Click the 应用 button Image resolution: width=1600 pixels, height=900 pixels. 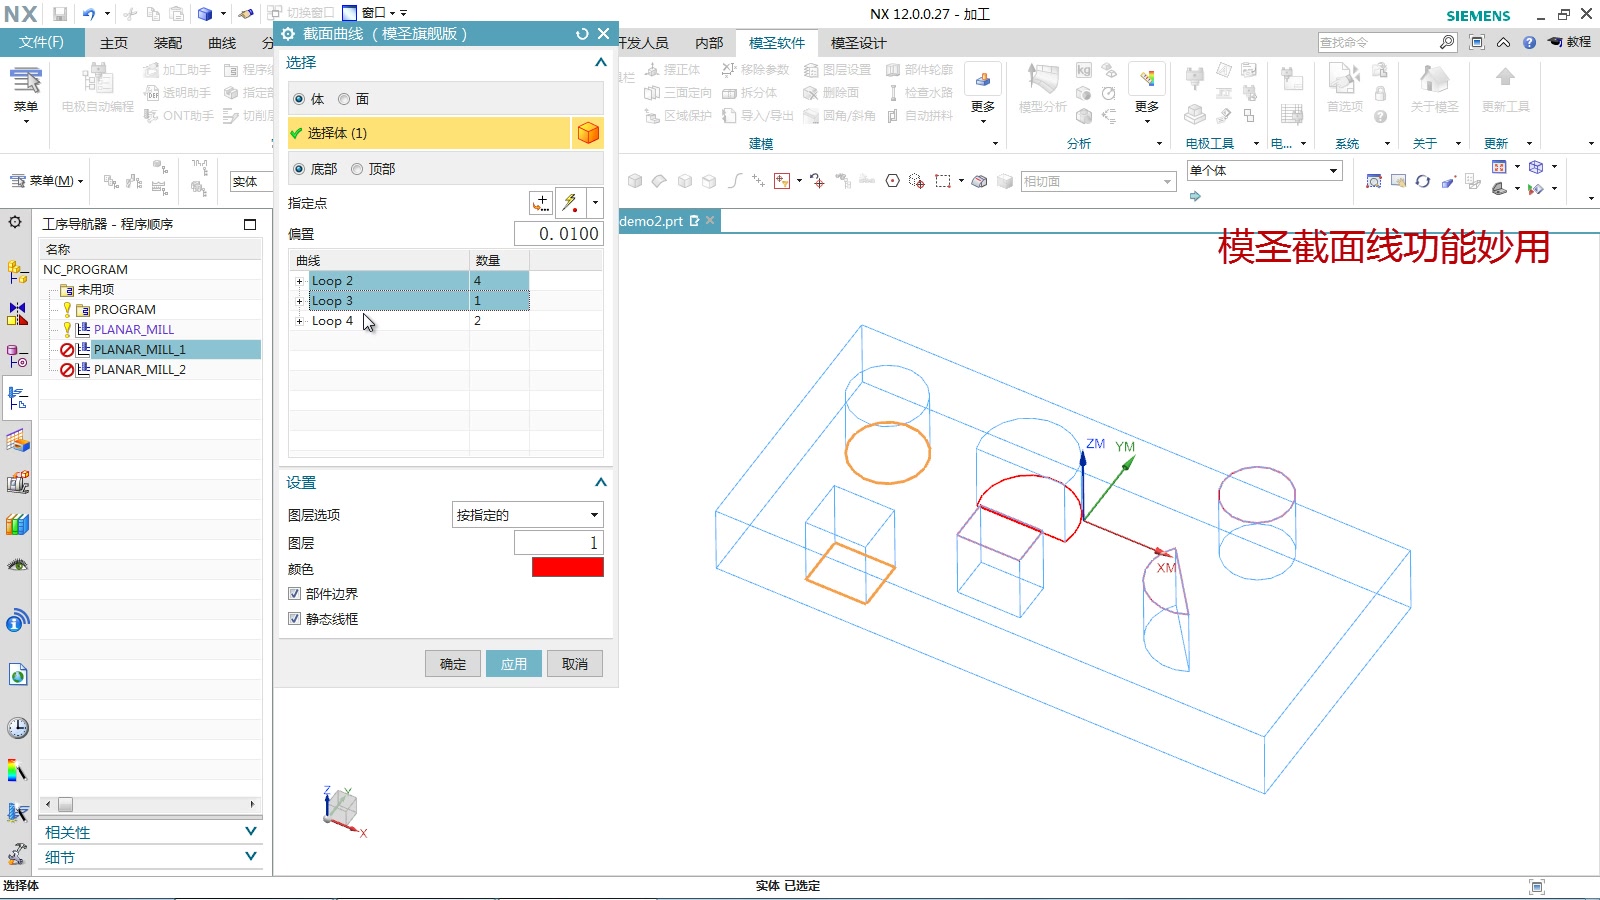(514, 664)
